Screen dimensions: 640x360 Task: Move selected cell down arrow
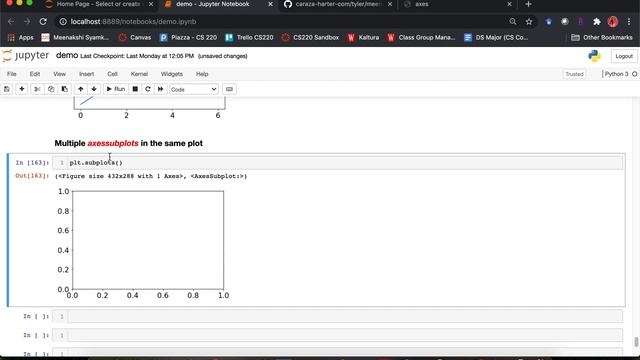point(94,89)
